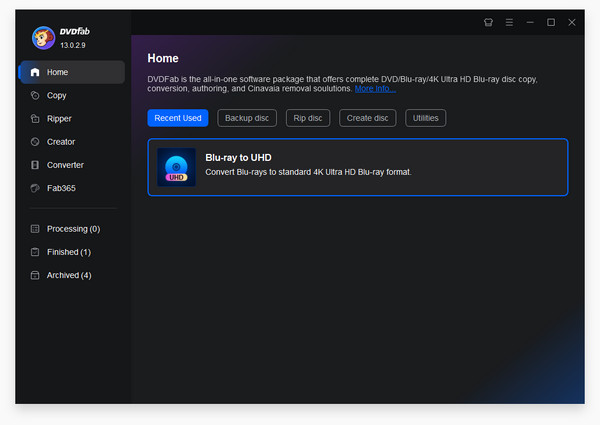The image size is (600, 425).
Task: Go to Home in the sidebar
Action: [x=72, y=72]
